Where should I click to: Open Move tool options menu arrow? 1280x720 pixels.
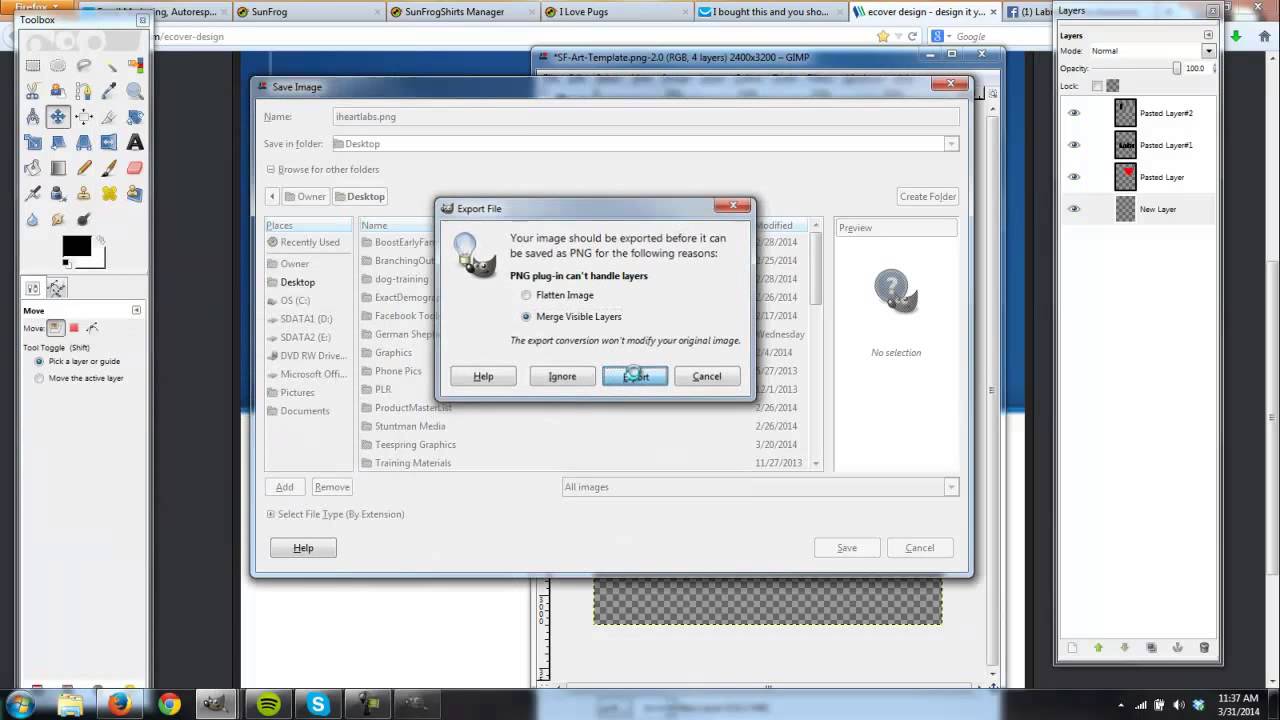tap(136, 310)
